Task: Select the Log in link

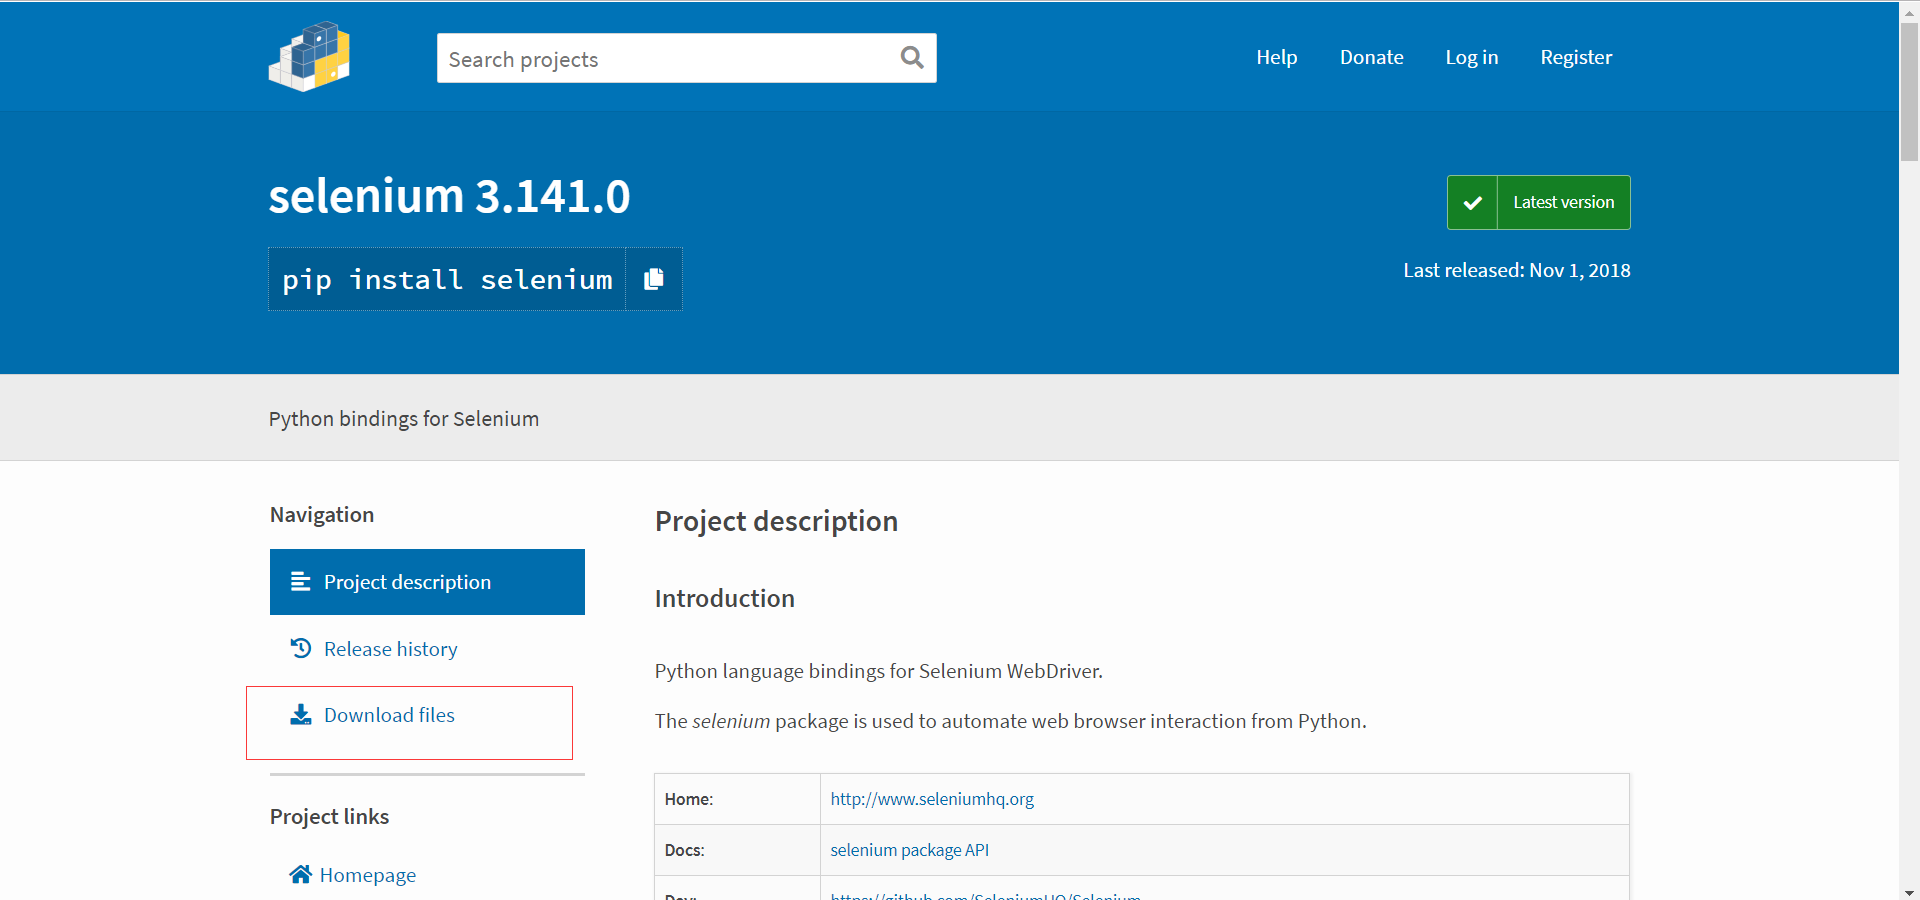Action: pos(1471,57)
